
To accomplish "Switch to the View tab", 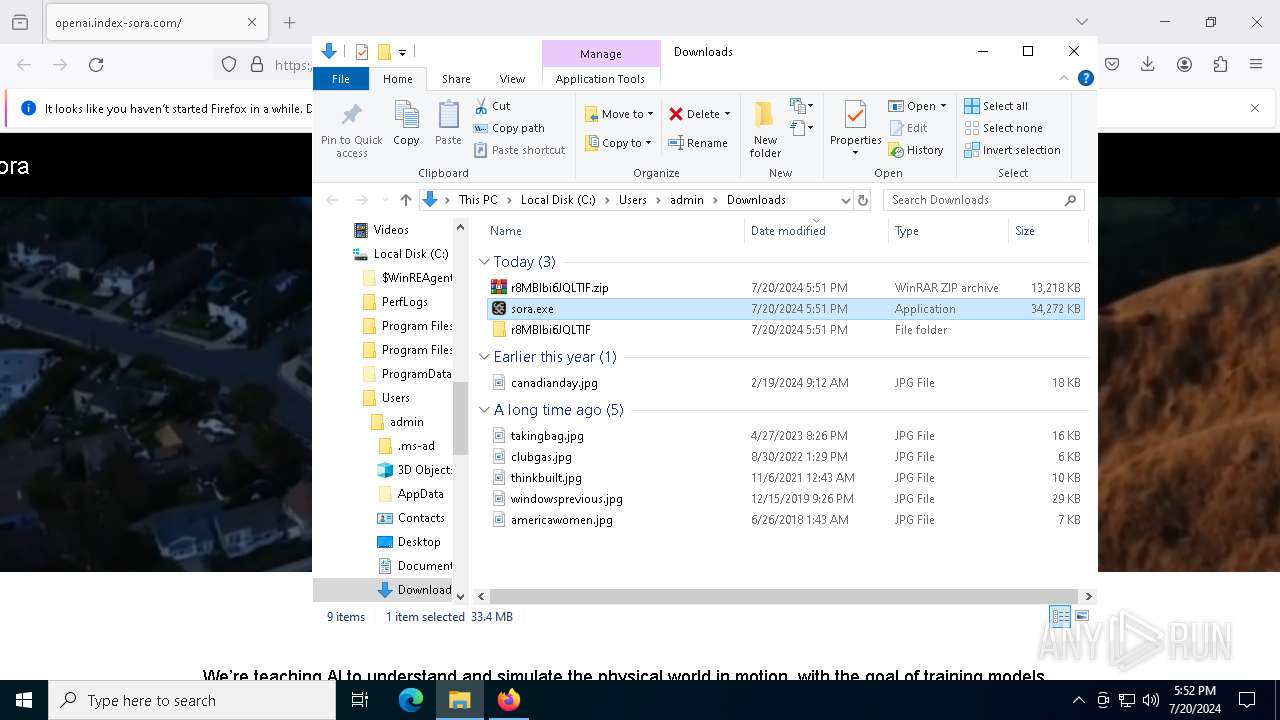I will (512, 79).
